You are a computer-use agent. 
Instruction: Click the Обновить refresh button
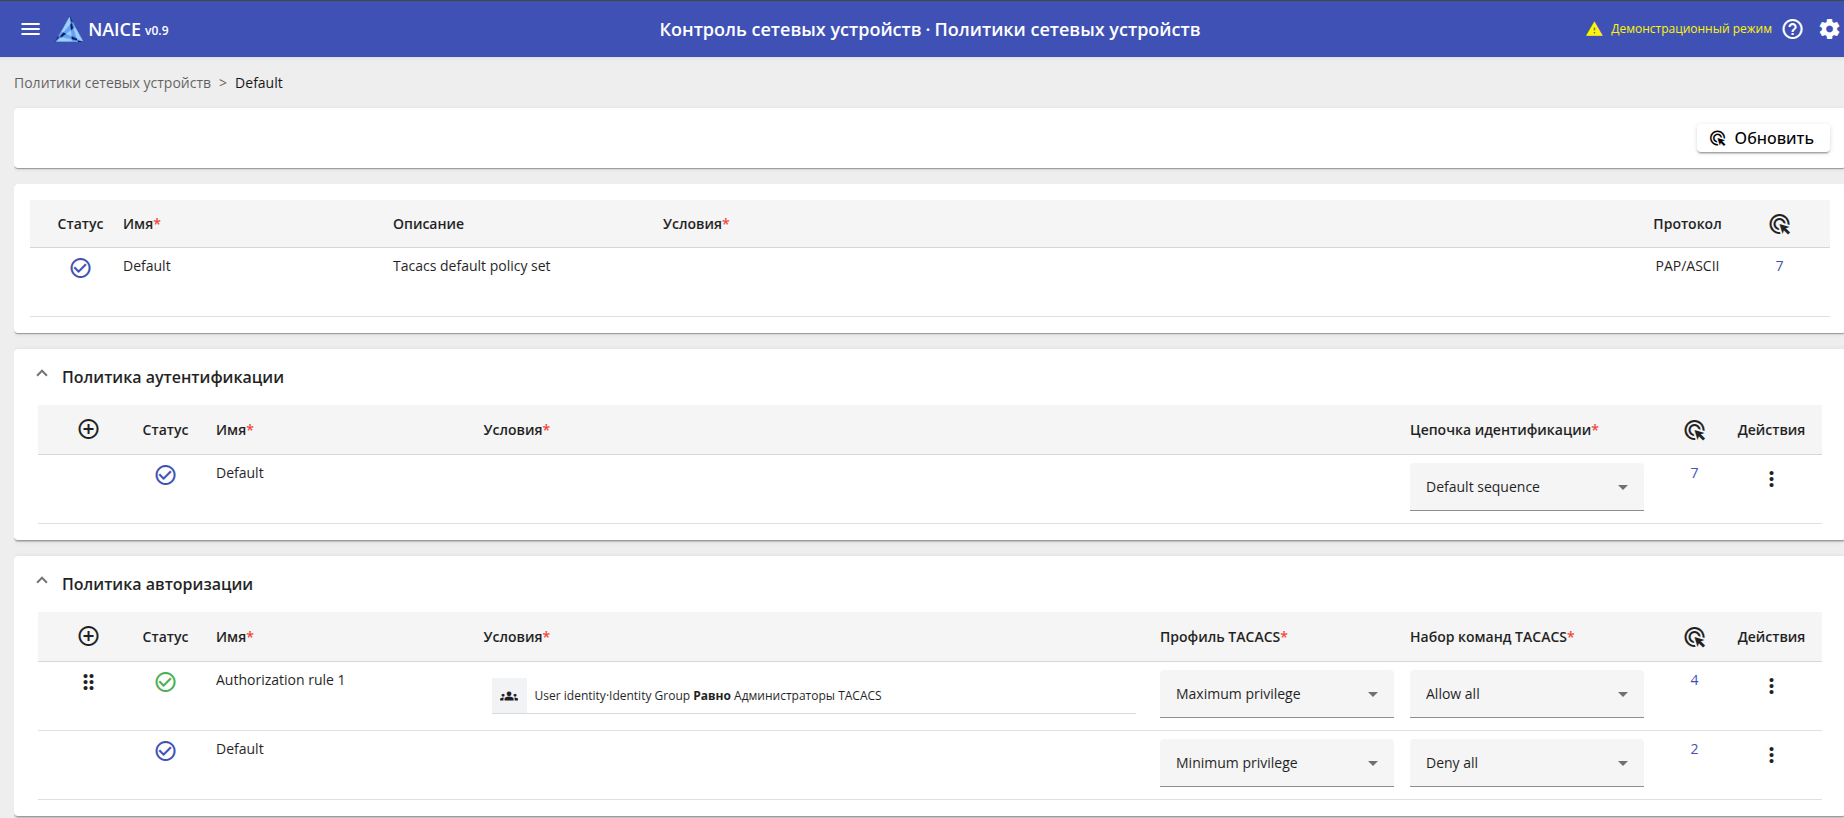point(1762,138)
